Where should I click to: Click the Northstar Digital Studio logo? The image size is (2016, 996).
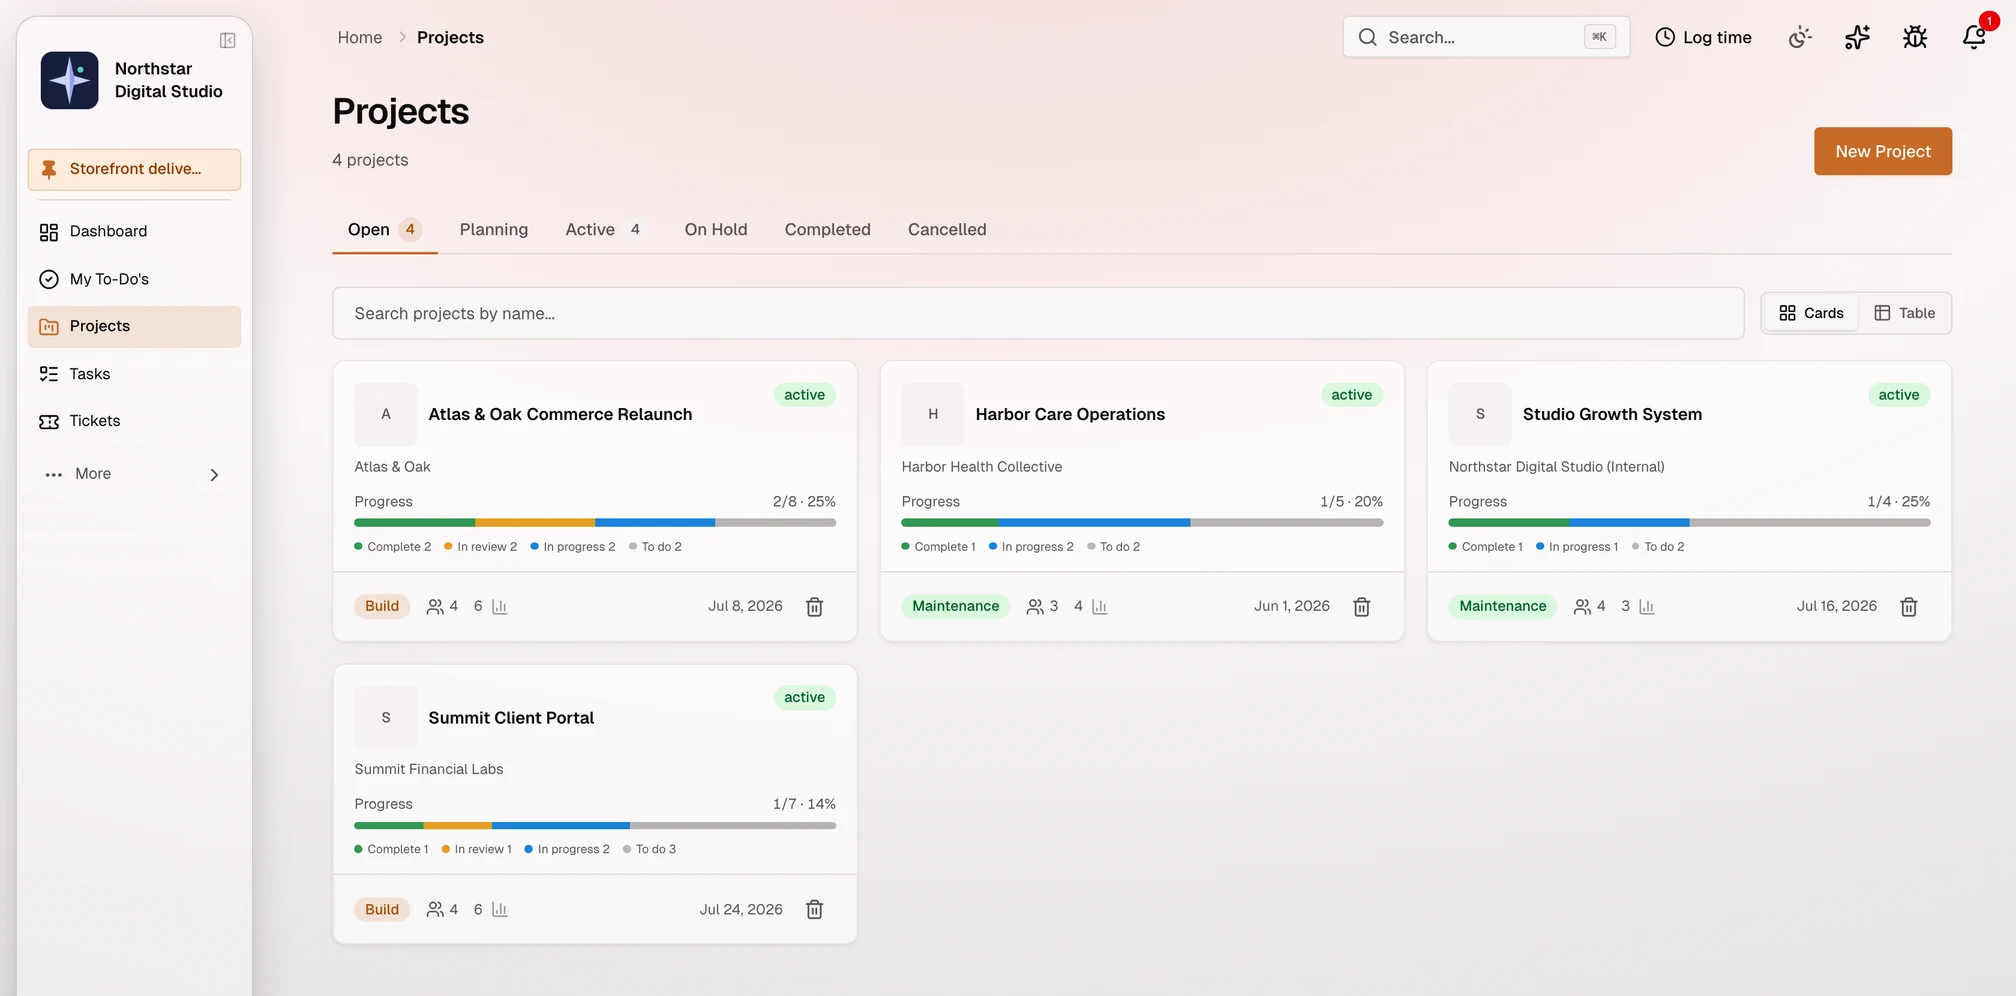click(69, 80)
